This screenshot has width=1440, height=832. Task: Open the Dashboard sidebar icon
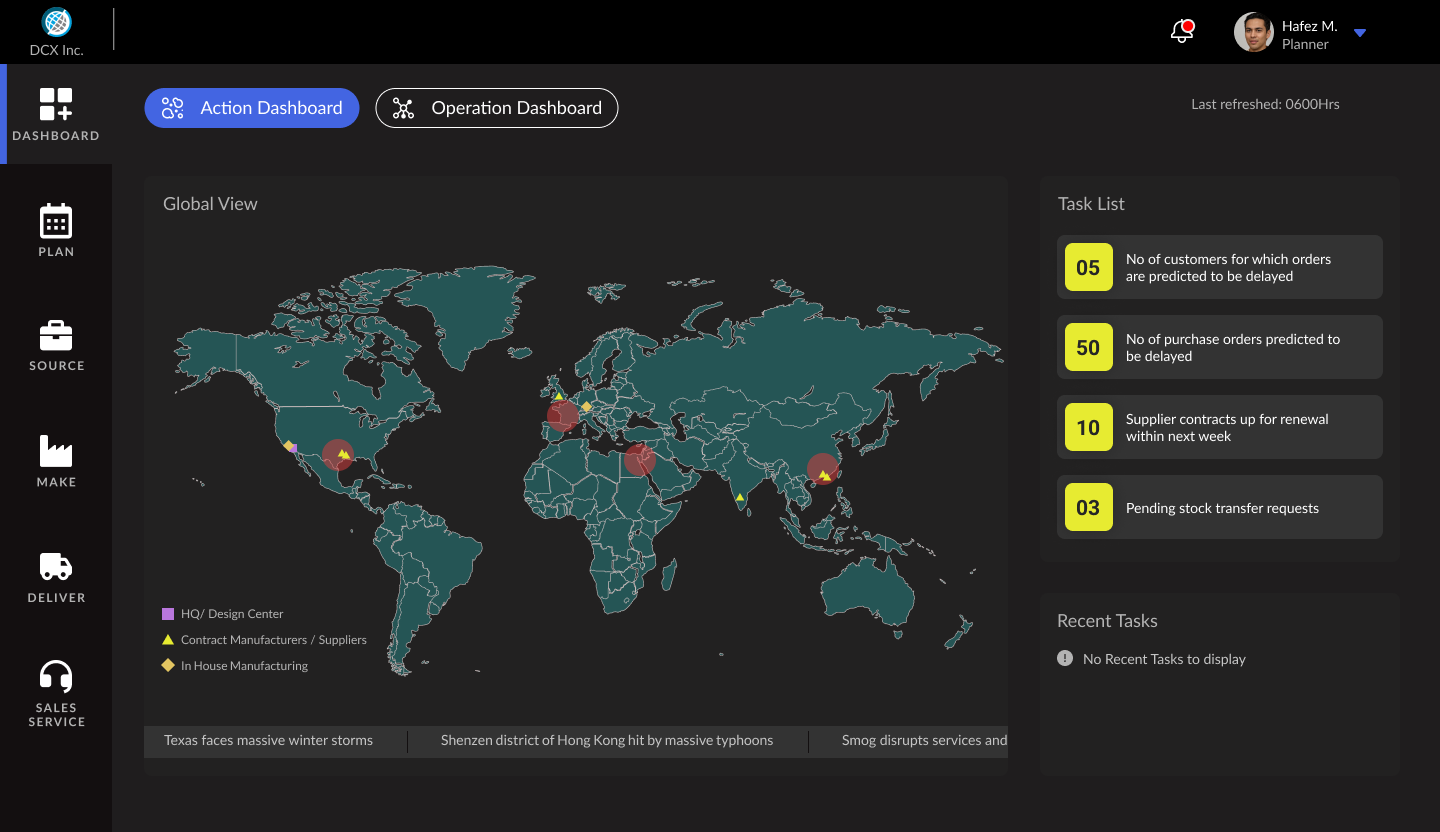56,104
